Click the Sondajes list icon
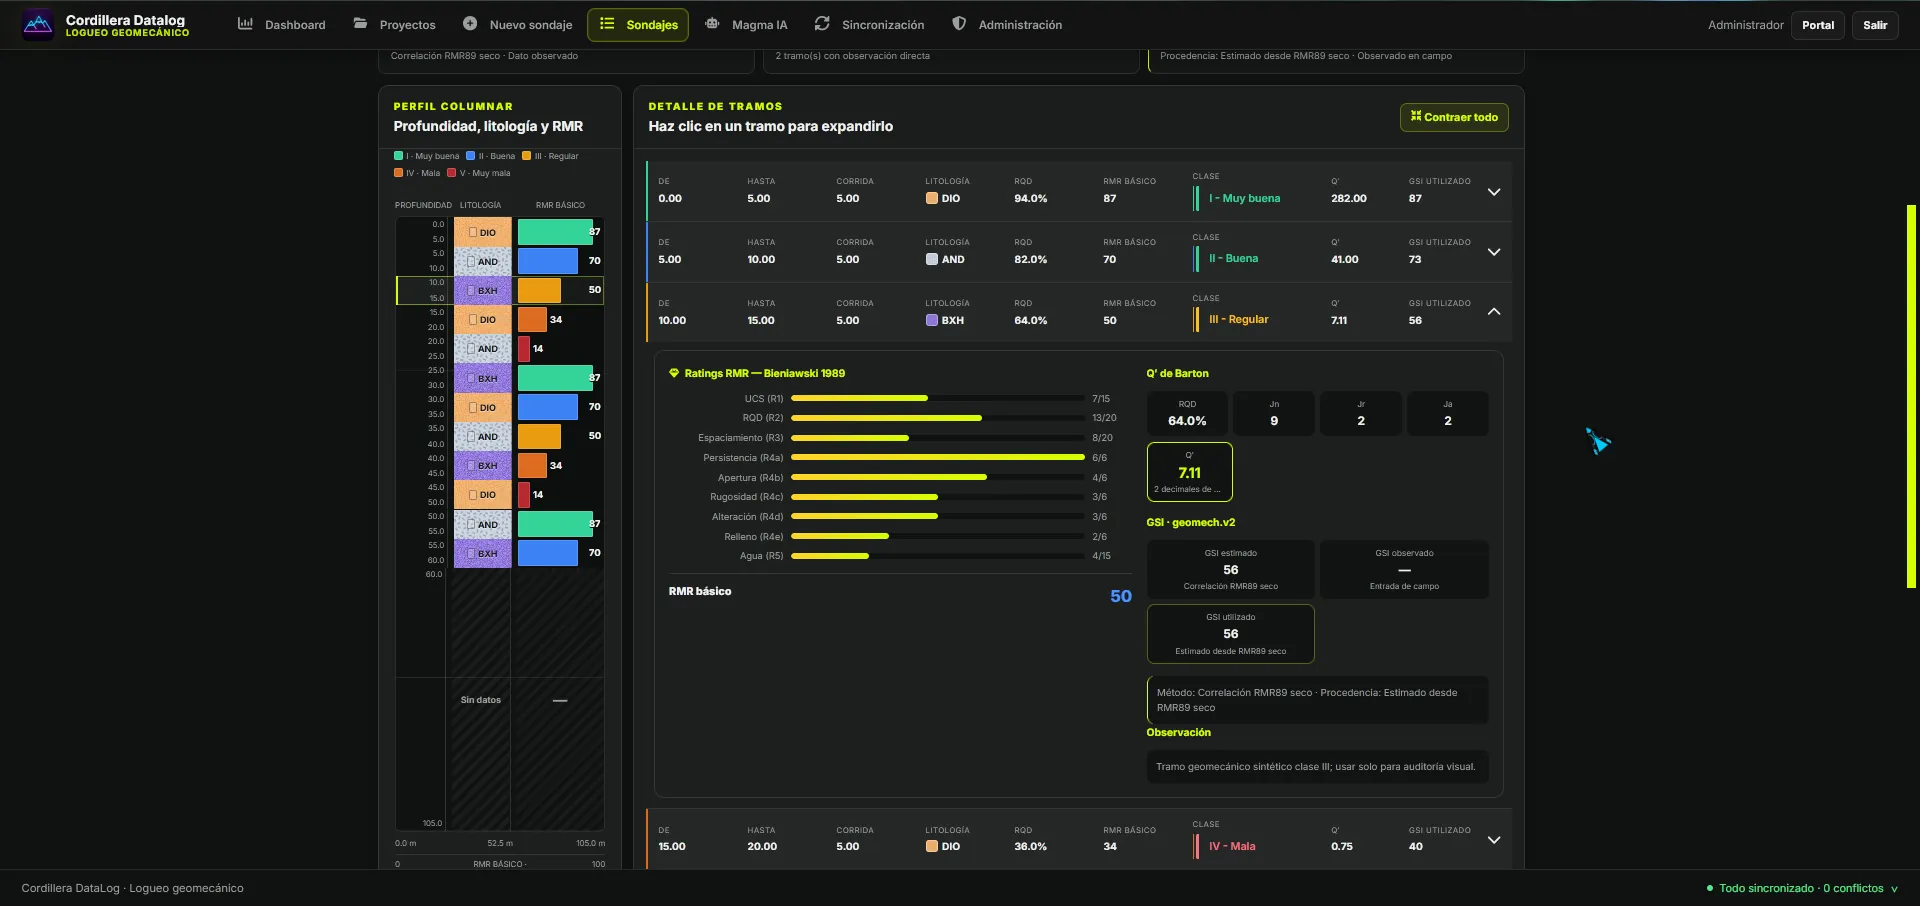This screenshot has width=1920, height=906. coord(607,23)
